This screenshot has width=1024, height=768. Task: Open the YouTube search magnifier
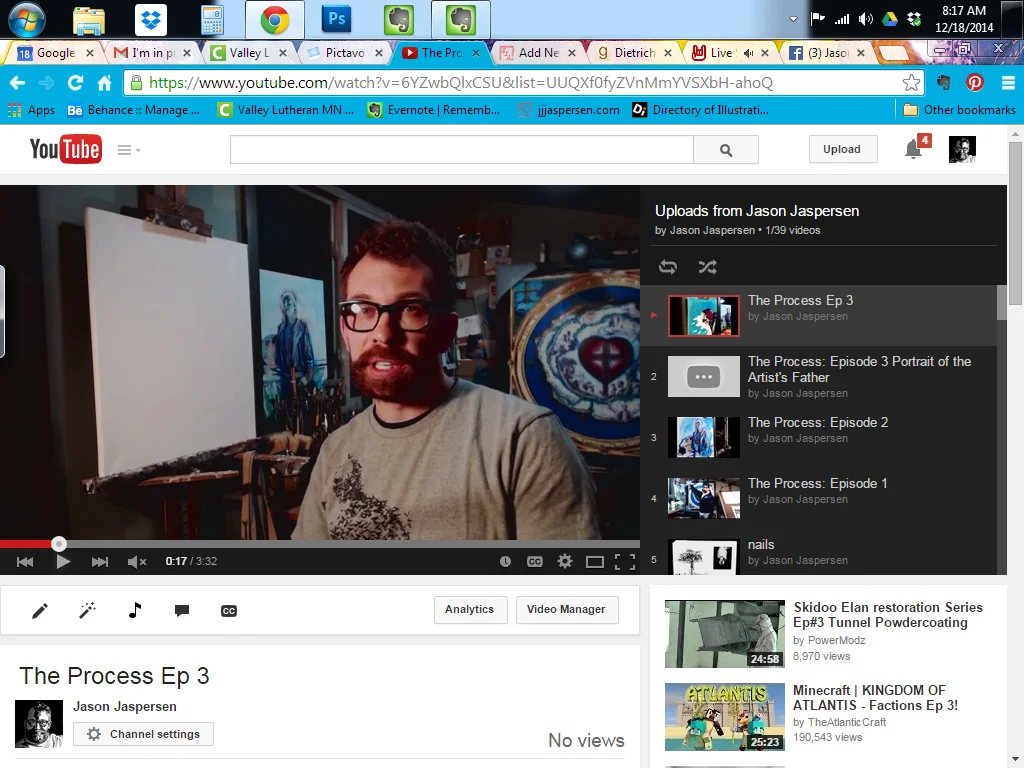click(x=726, y=149)
